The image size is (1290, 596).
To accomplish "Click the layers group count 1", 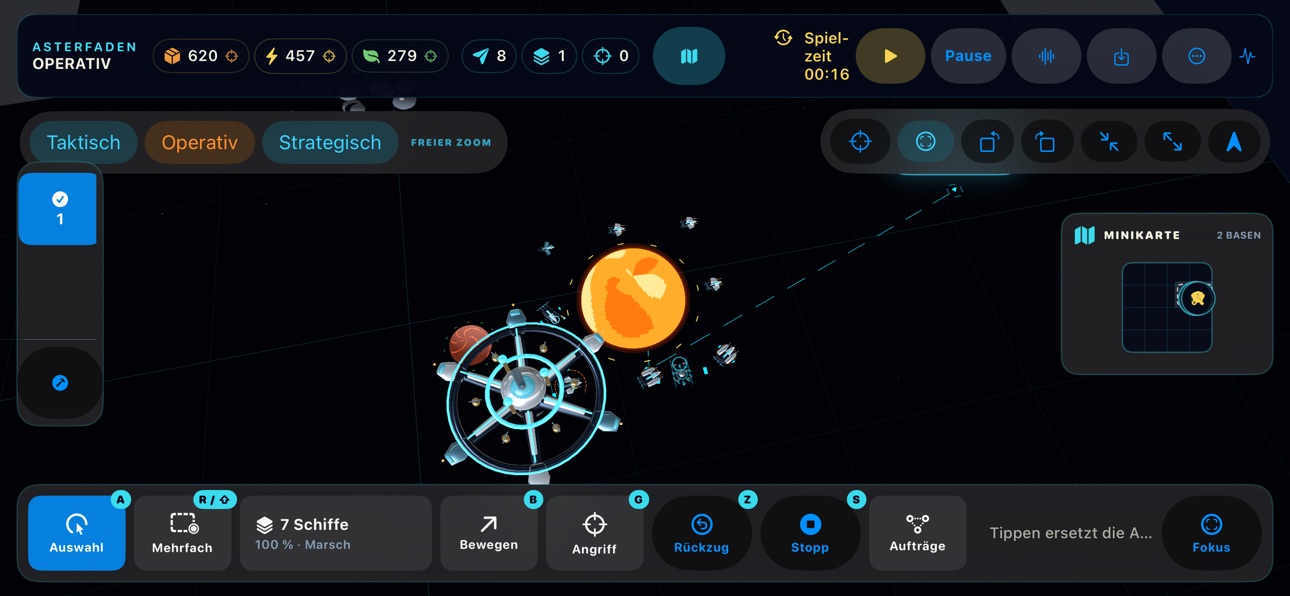I will click(549, 56).
